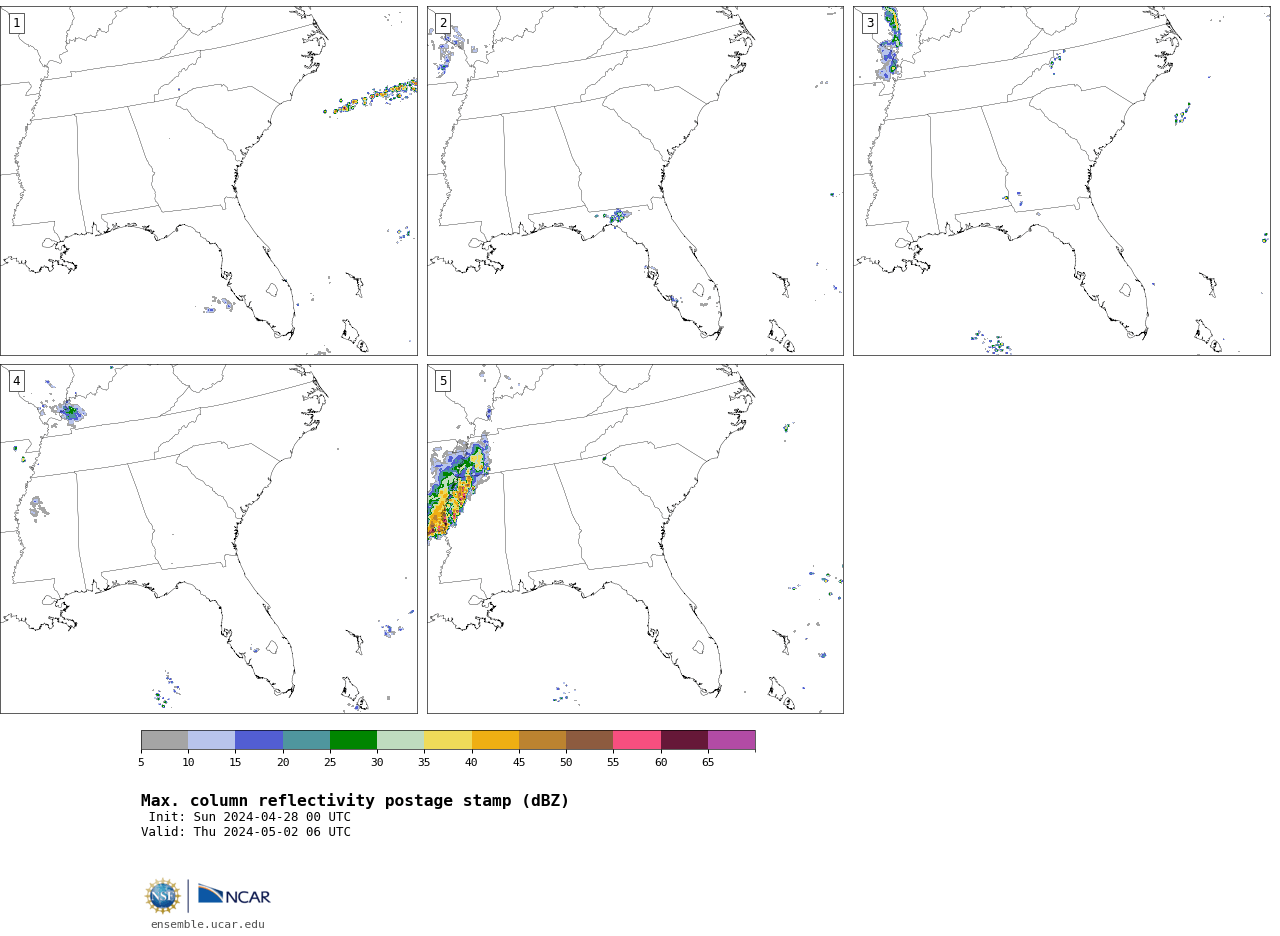The height and width of the screenshot is (936, 1280).
Task: Click the panel number label '2'
Action: 443,23
